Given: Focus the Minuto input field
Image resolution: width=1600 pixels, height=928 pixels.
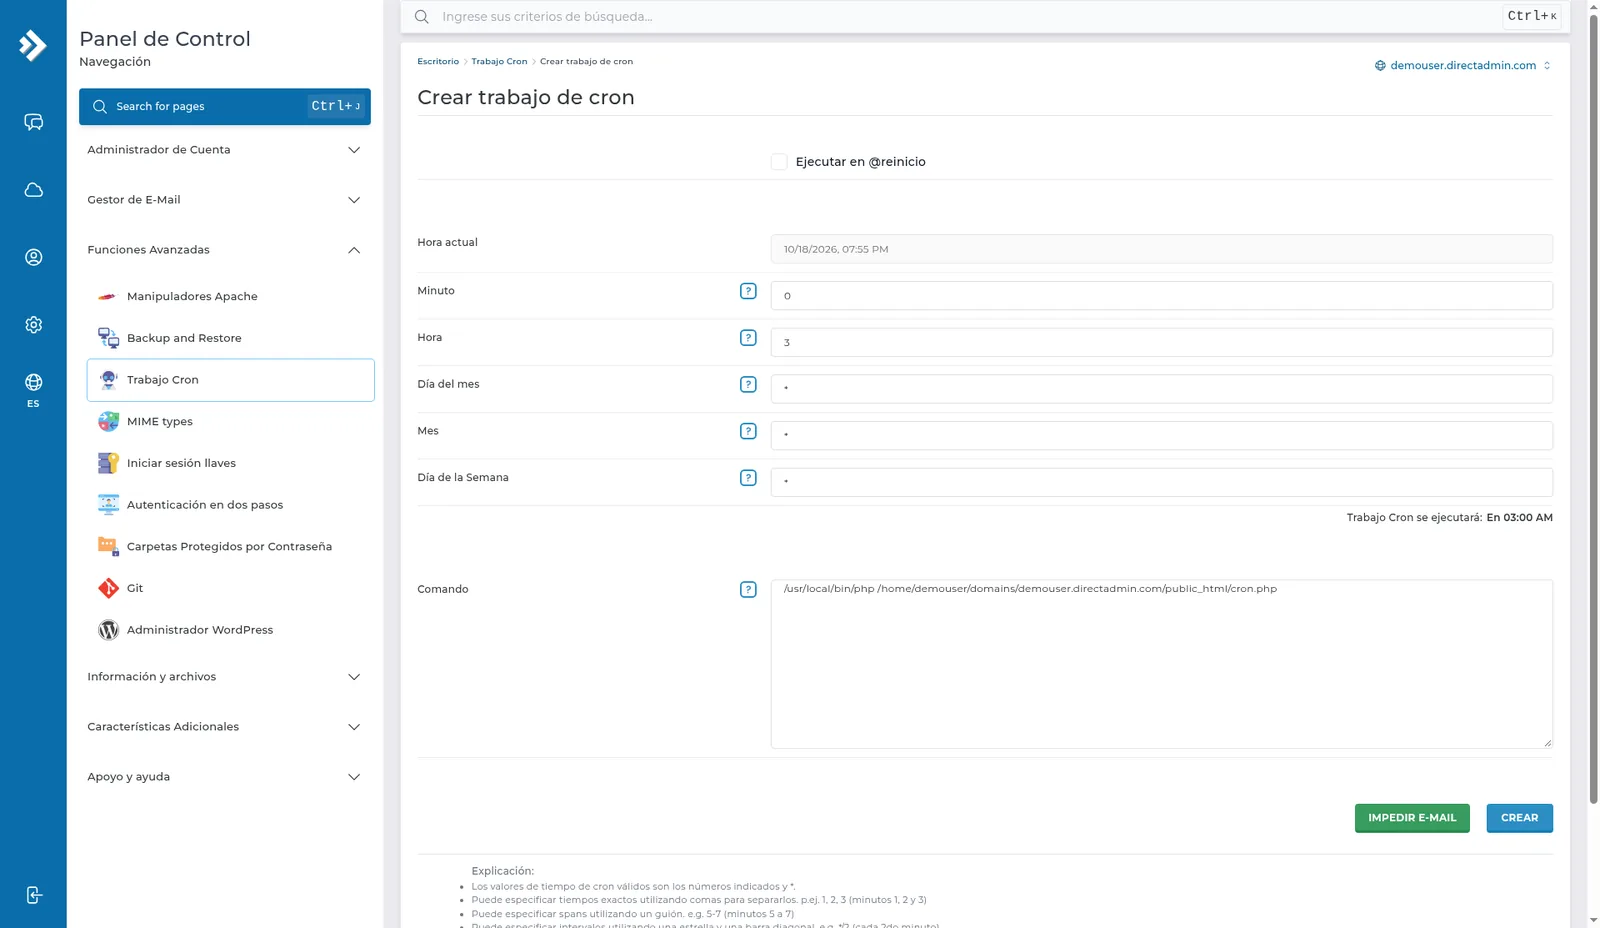Looking at the screenshot, I should (x=1161, y=296).
